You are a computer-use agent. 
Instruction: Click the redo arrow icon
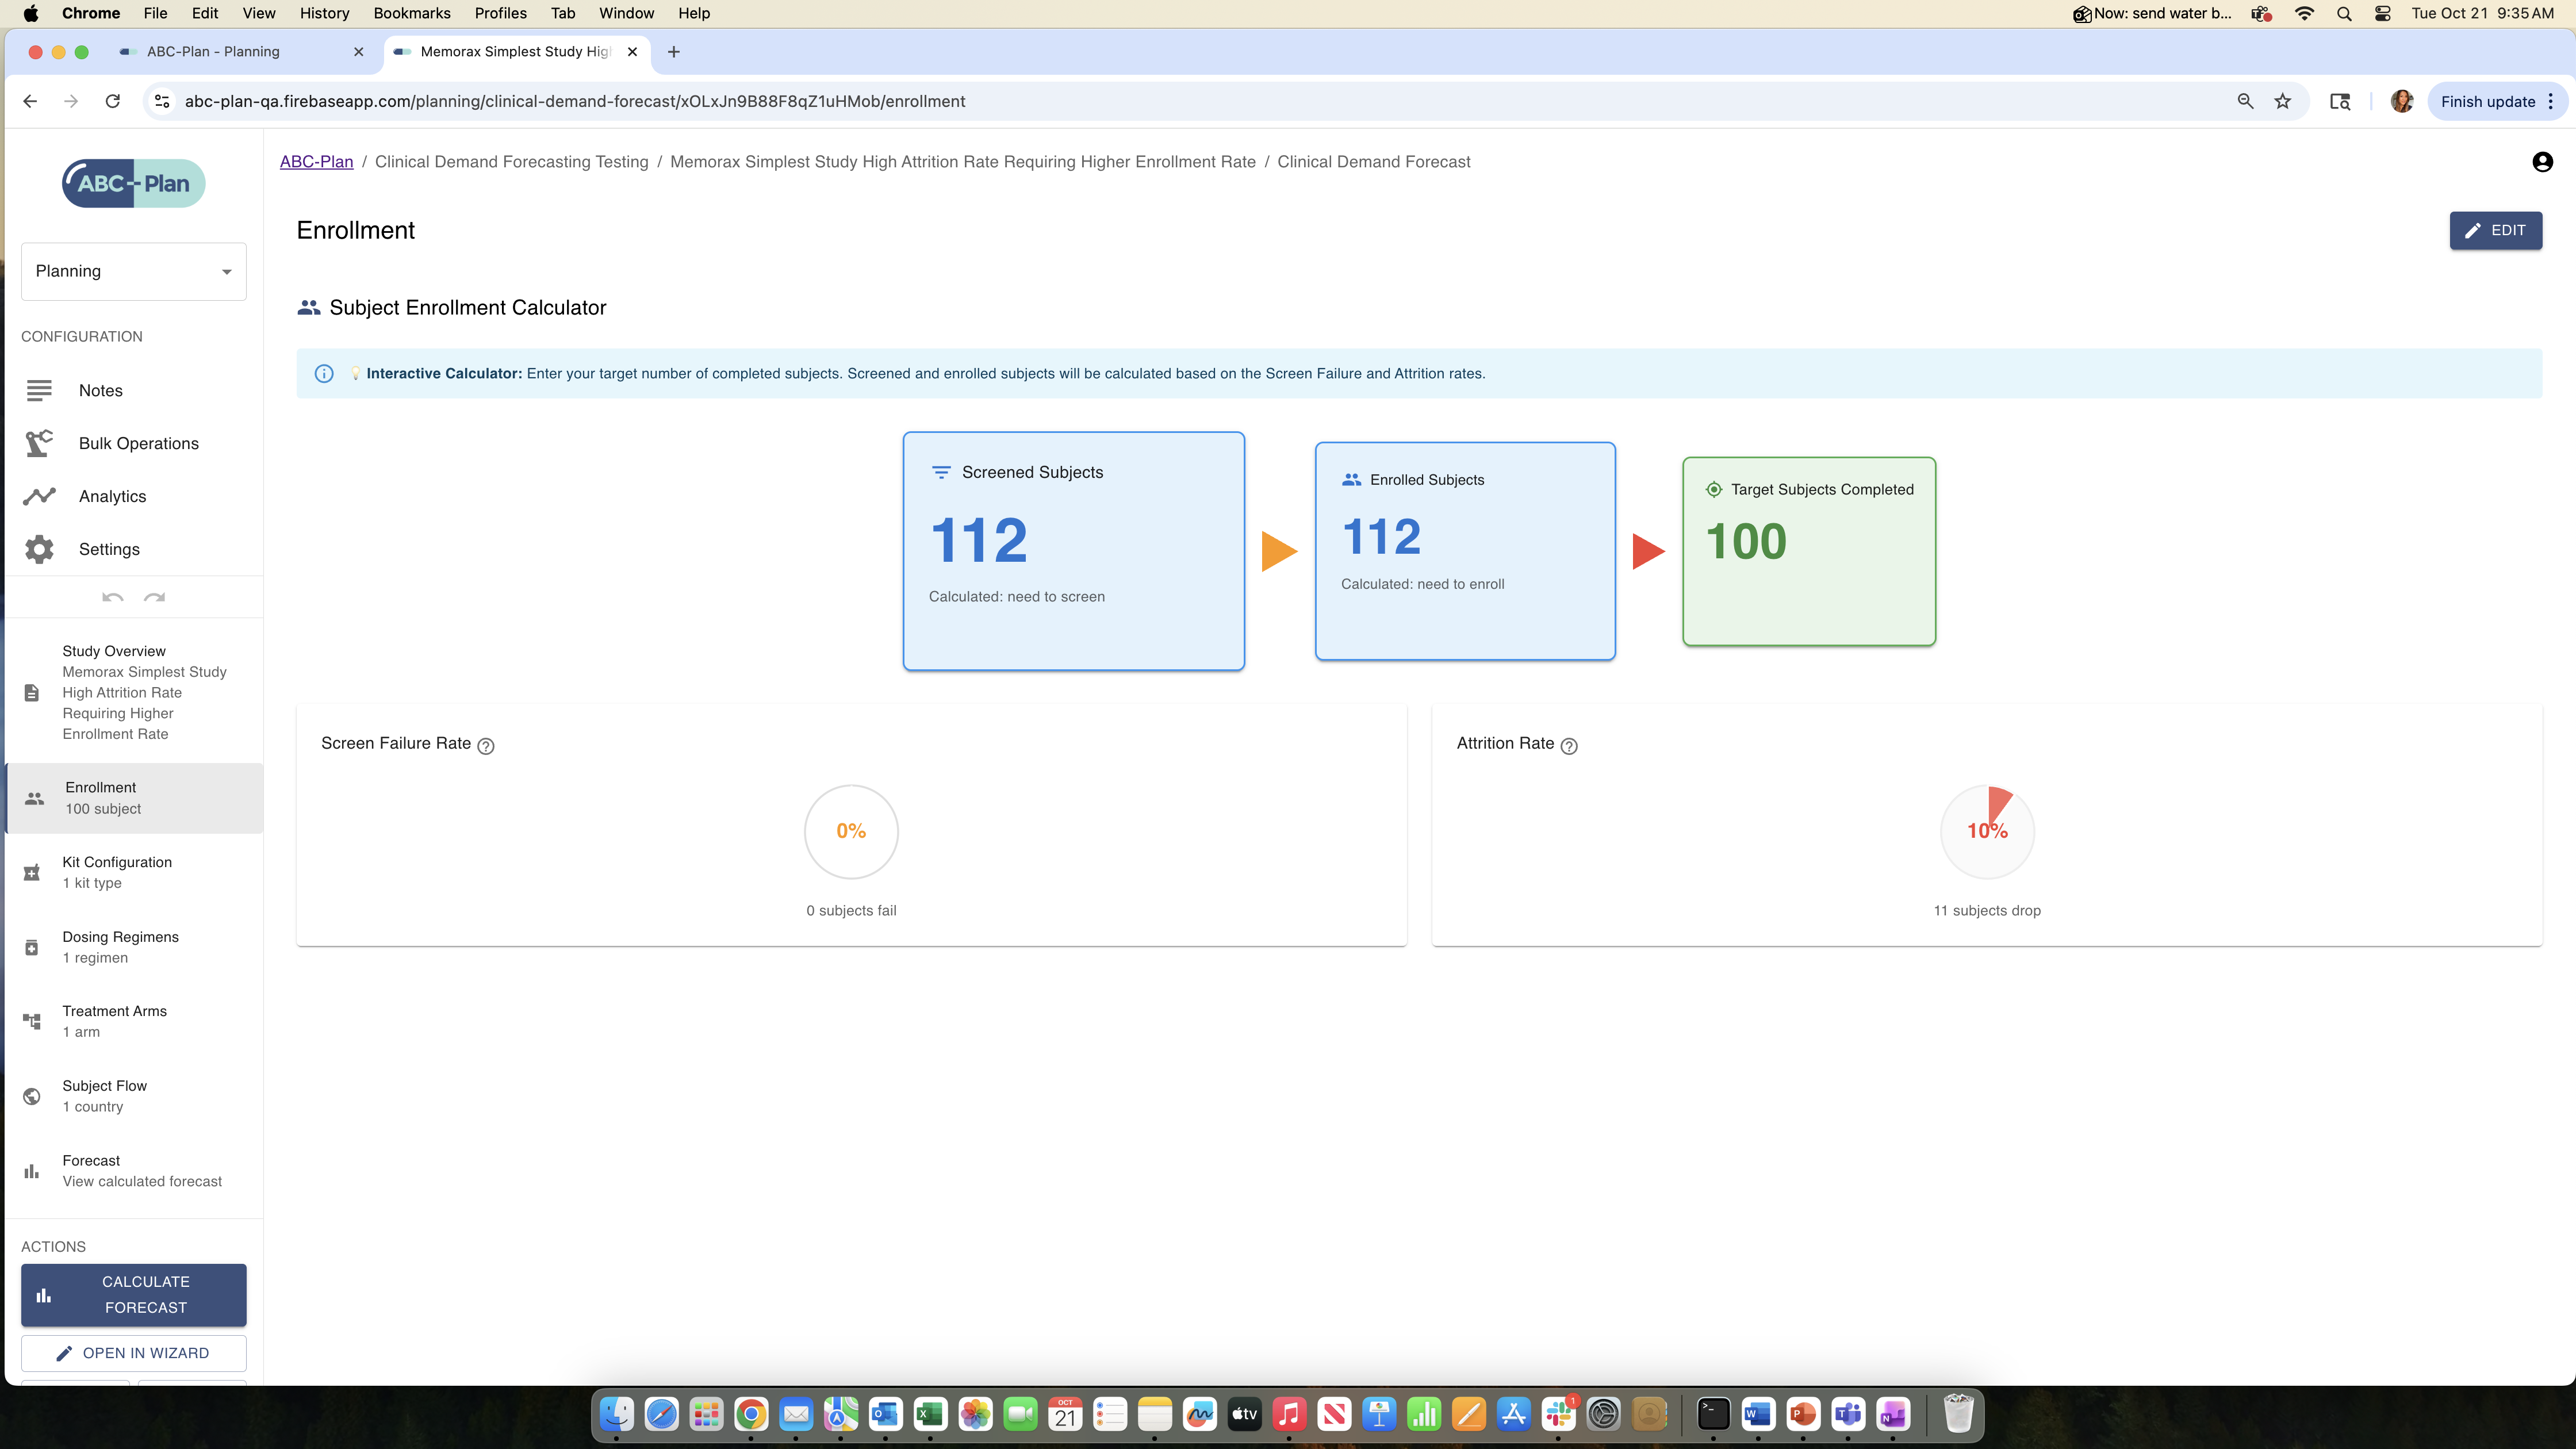coord(154,598)
